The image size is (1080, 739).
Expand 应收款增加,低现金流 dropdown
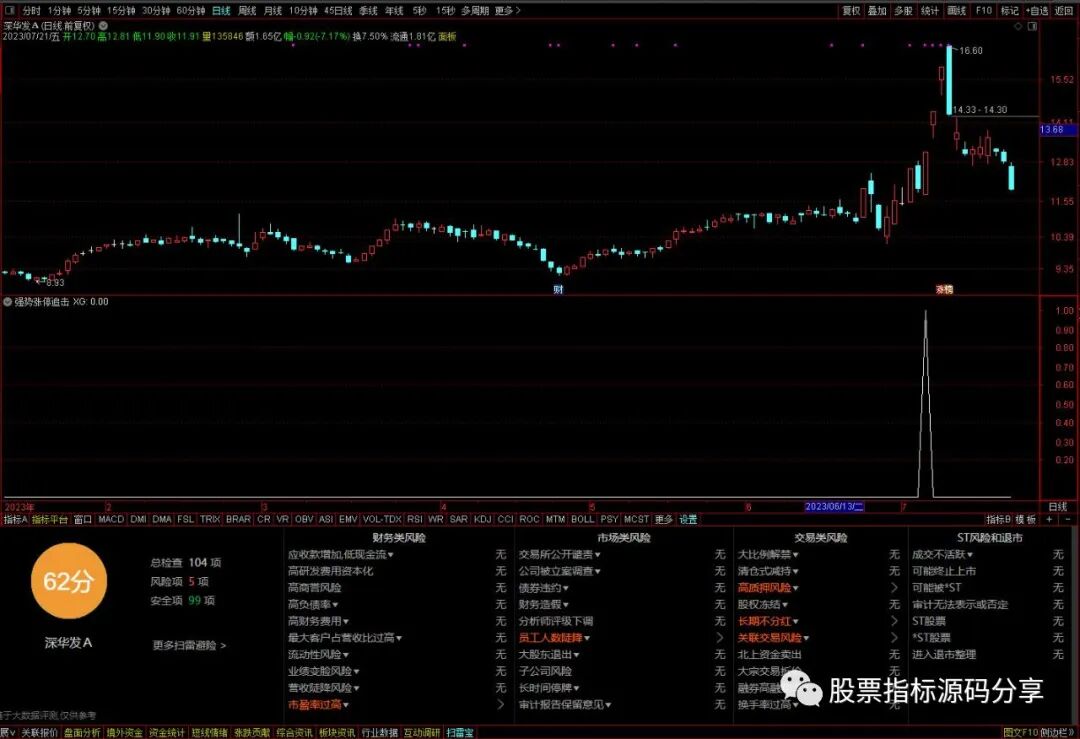point(391,554)
